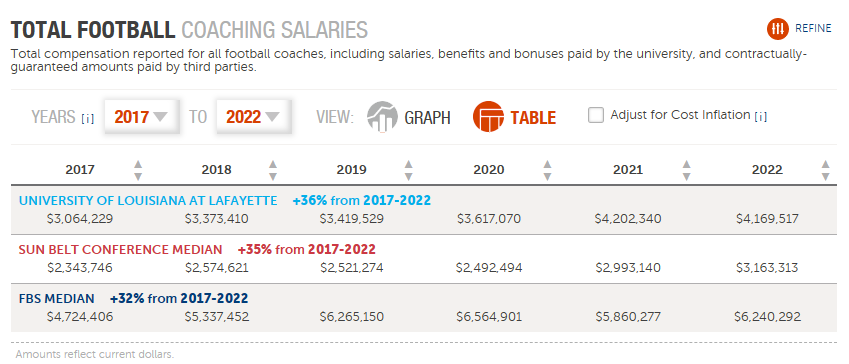The height and width of the screenshot is (364, 849).
Task: Select Sun Belt Conference Median row title
Action: pos(120,250)
